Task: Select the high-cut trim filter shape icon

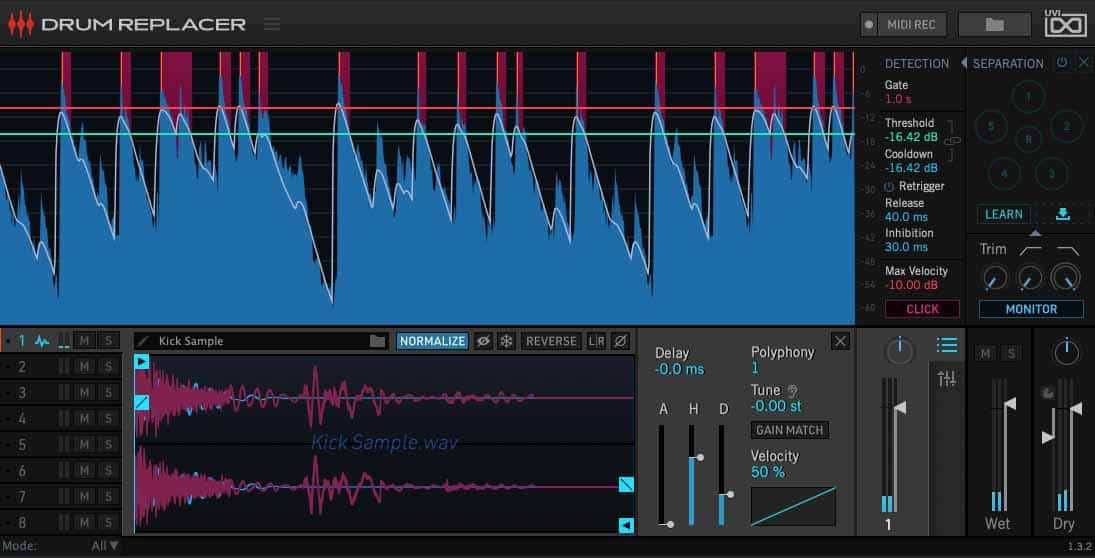Action: click(x=1068, y=250)
